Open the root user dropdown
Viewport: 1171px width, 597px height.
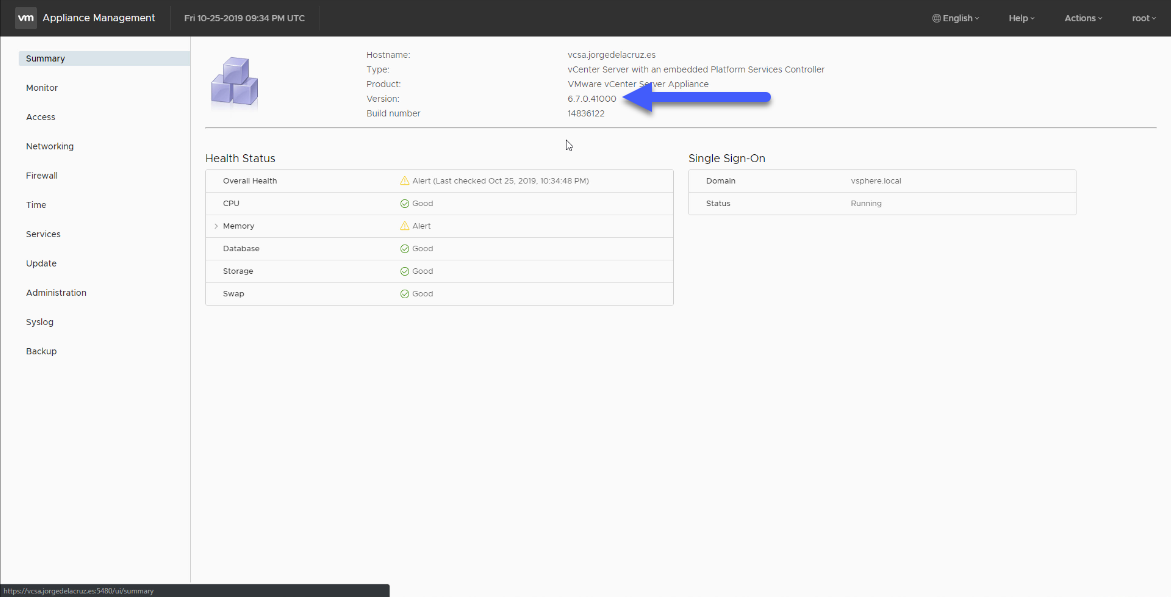point(1144,18)
